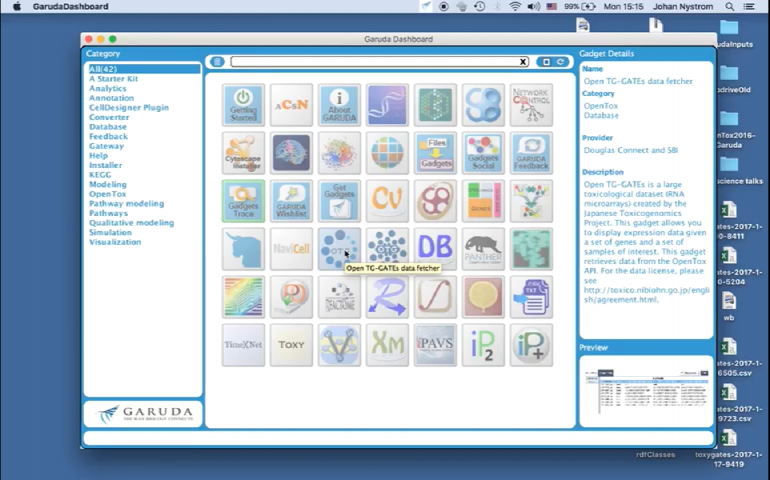
Task: Open the Gadgets Social icon
Action: [483, 153]
